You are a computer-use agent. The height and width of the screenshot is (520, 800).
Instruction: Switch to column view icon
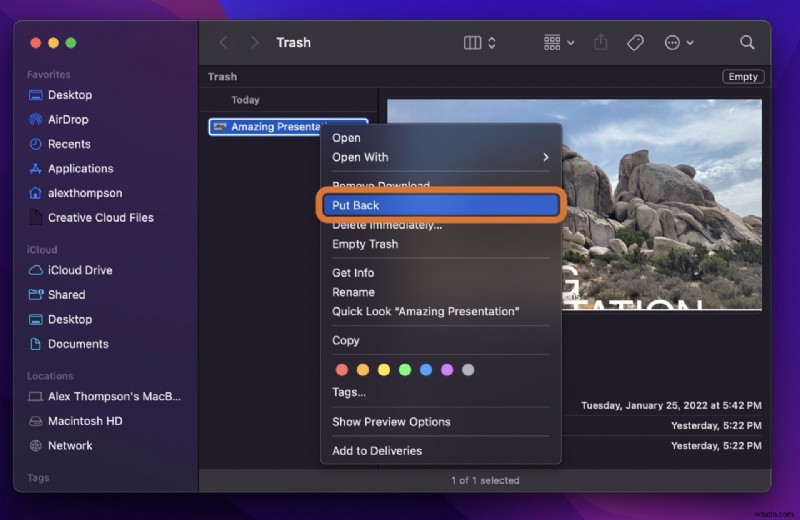tap(472, 42)
